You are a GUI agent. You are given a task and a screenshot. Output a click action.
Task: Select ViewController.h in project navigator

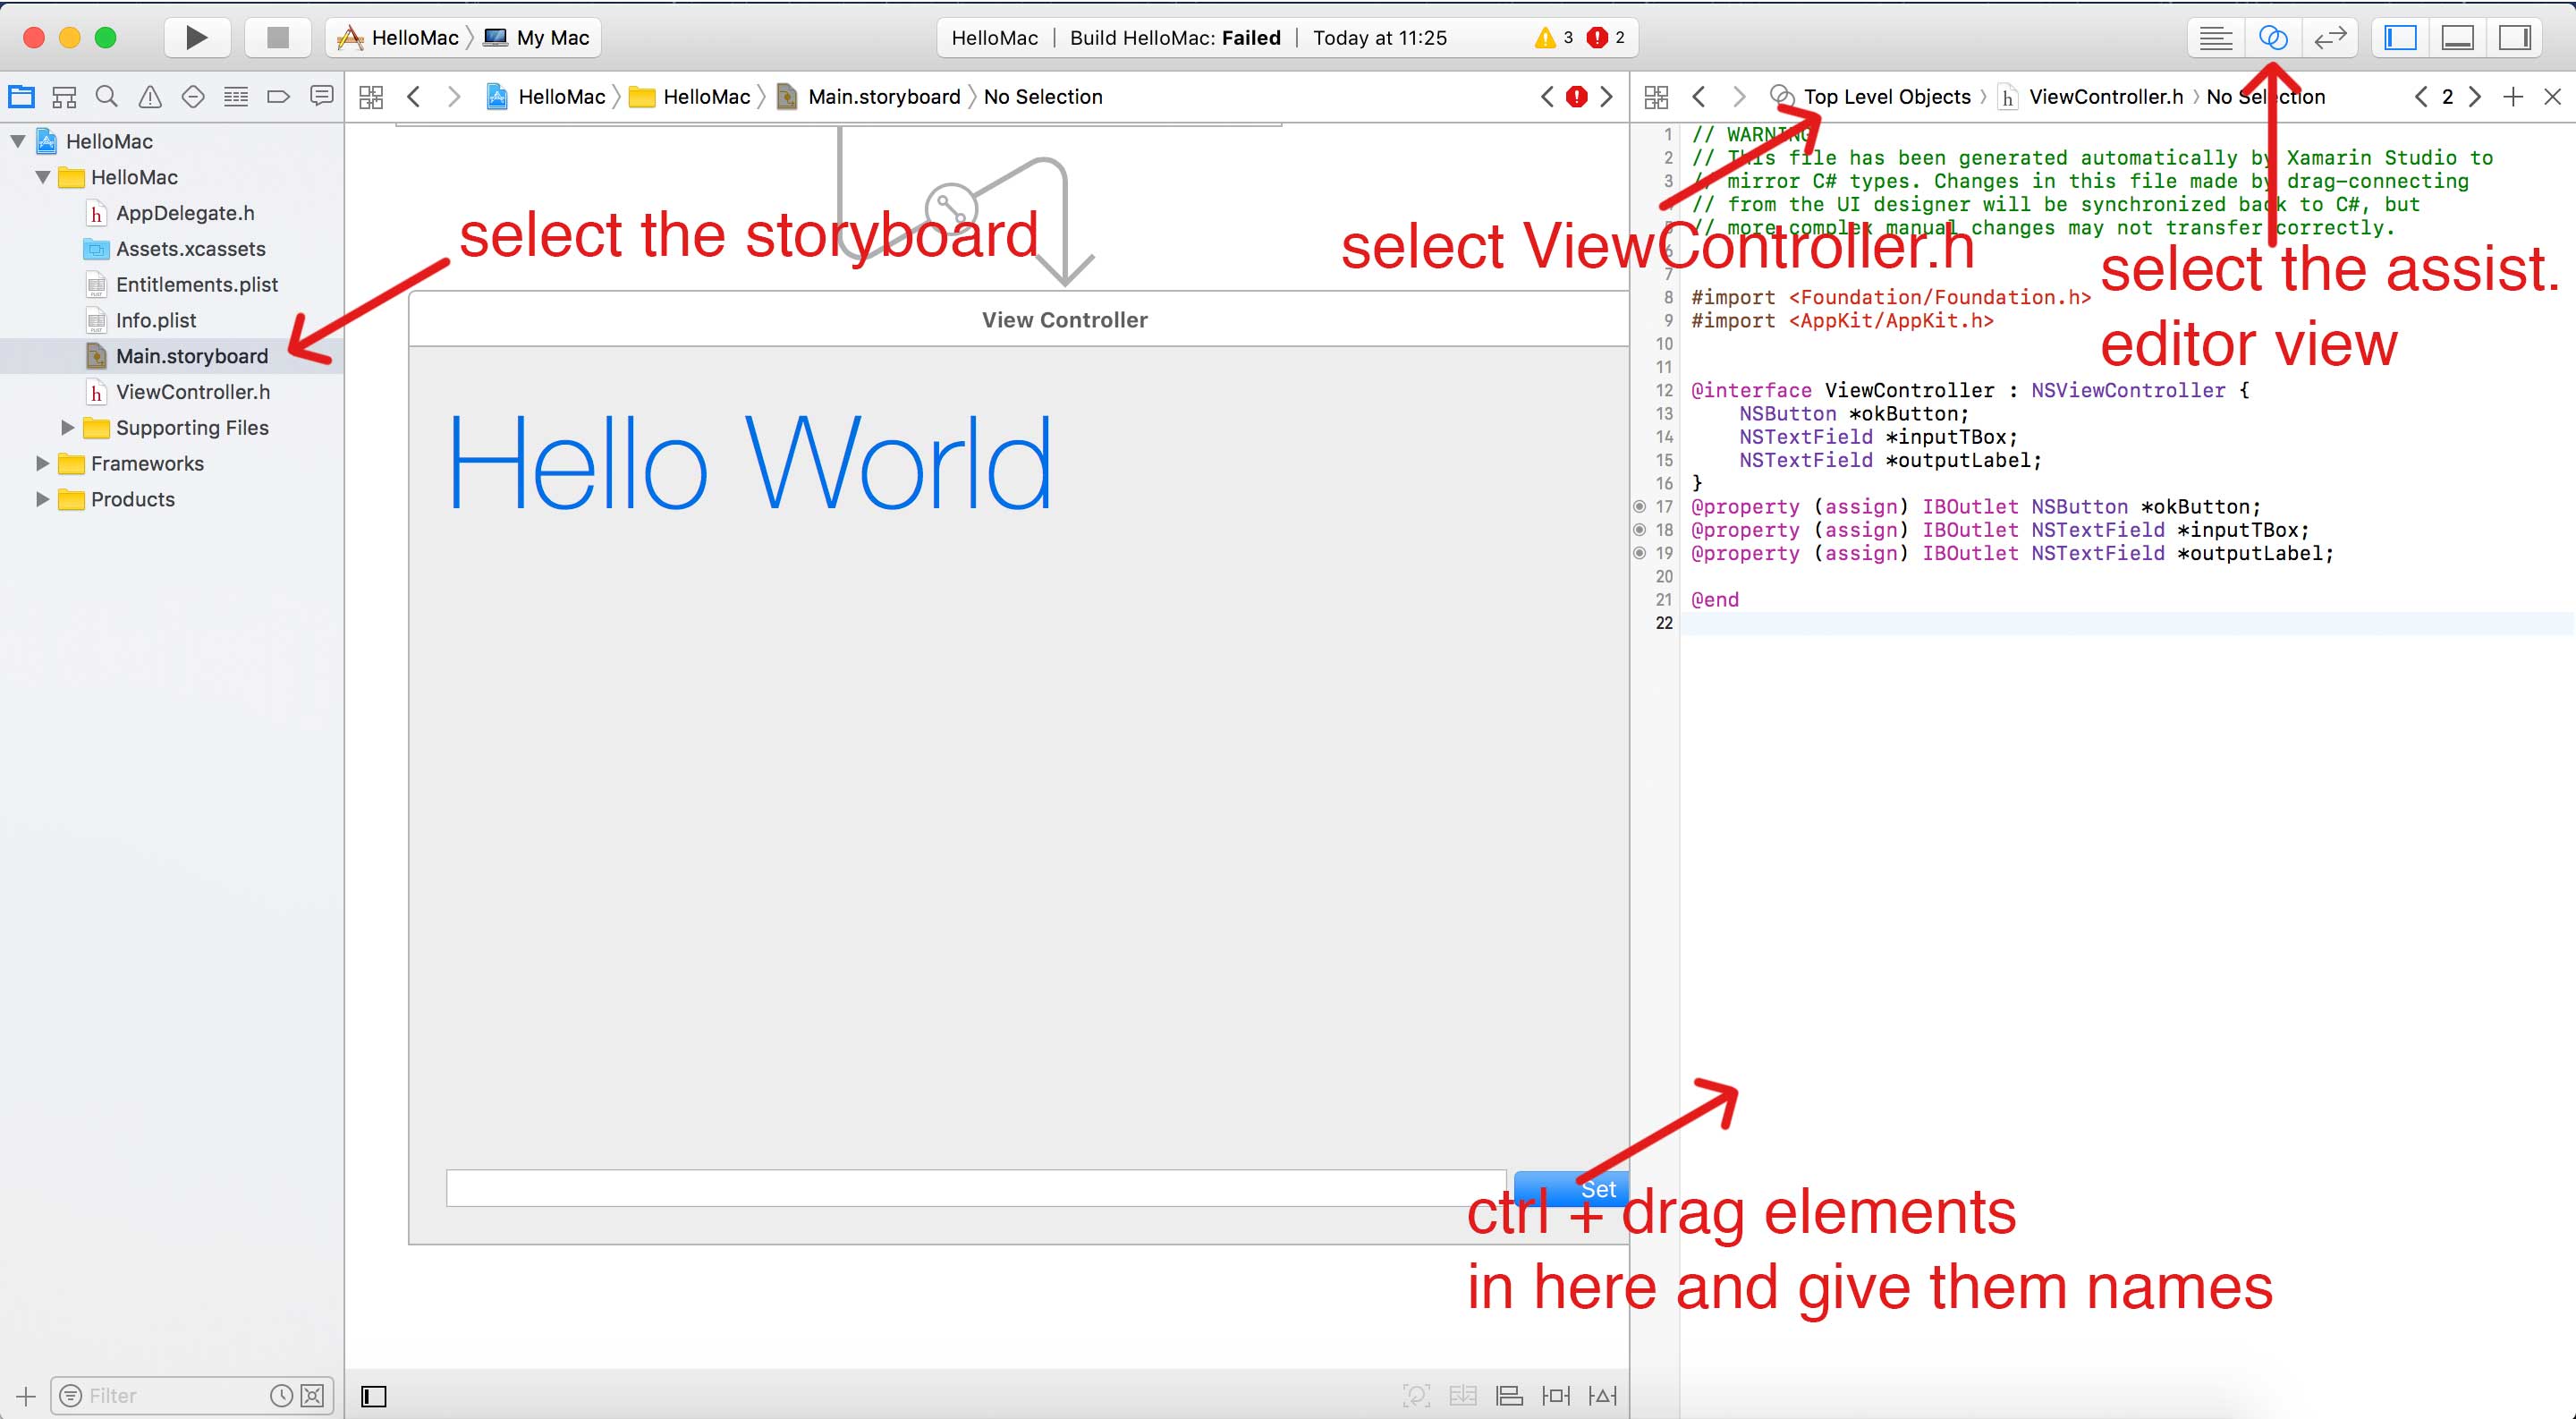tap(192, 392)
